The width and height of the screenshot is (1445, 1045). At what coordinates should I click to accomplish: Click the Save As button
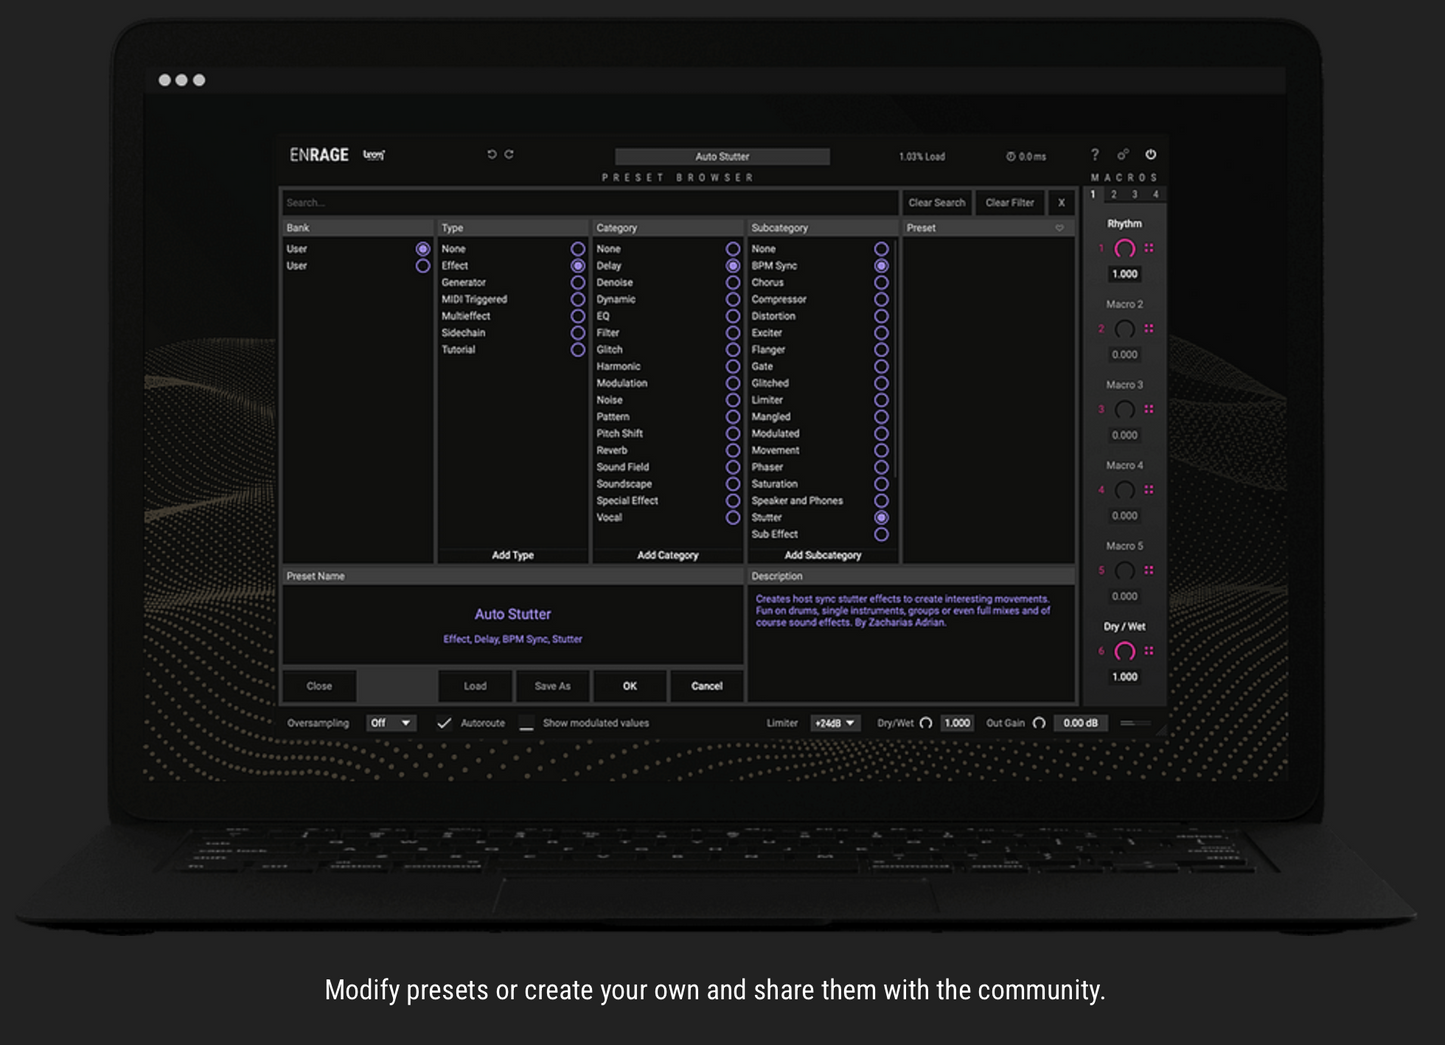coord(552,686)
